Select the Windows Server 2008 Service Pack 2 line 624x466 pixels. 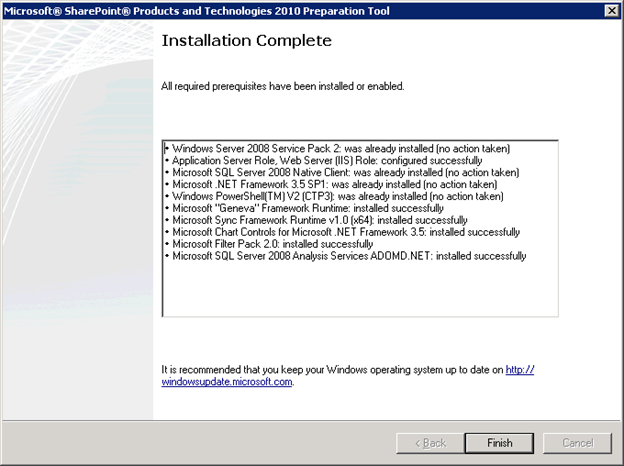pyautogui.click(x=341, y=148)
